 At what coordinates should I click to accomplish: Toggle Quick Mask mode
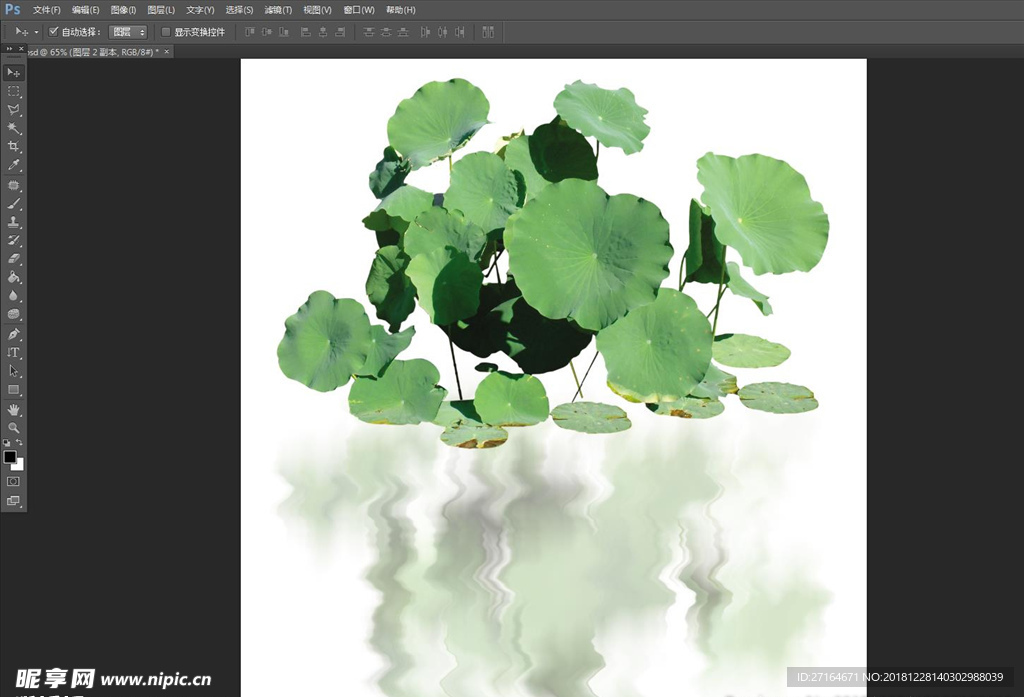coord(14,481)
